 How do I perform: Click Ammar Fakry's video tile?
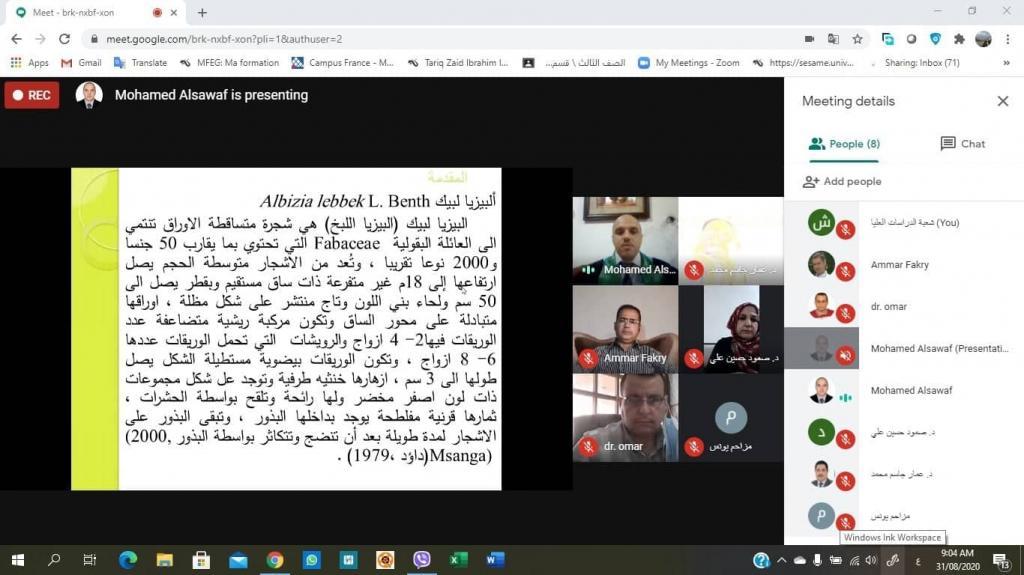pos(625,327)
